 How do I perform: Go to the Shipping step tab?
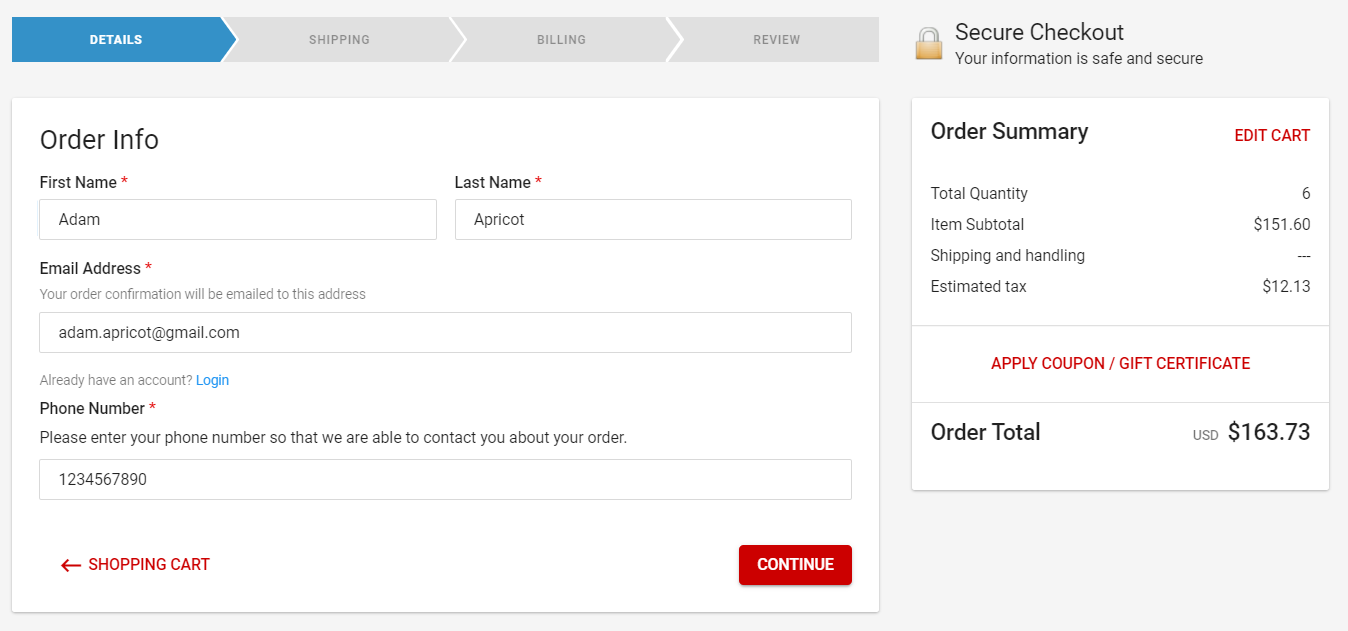[339, 40]
